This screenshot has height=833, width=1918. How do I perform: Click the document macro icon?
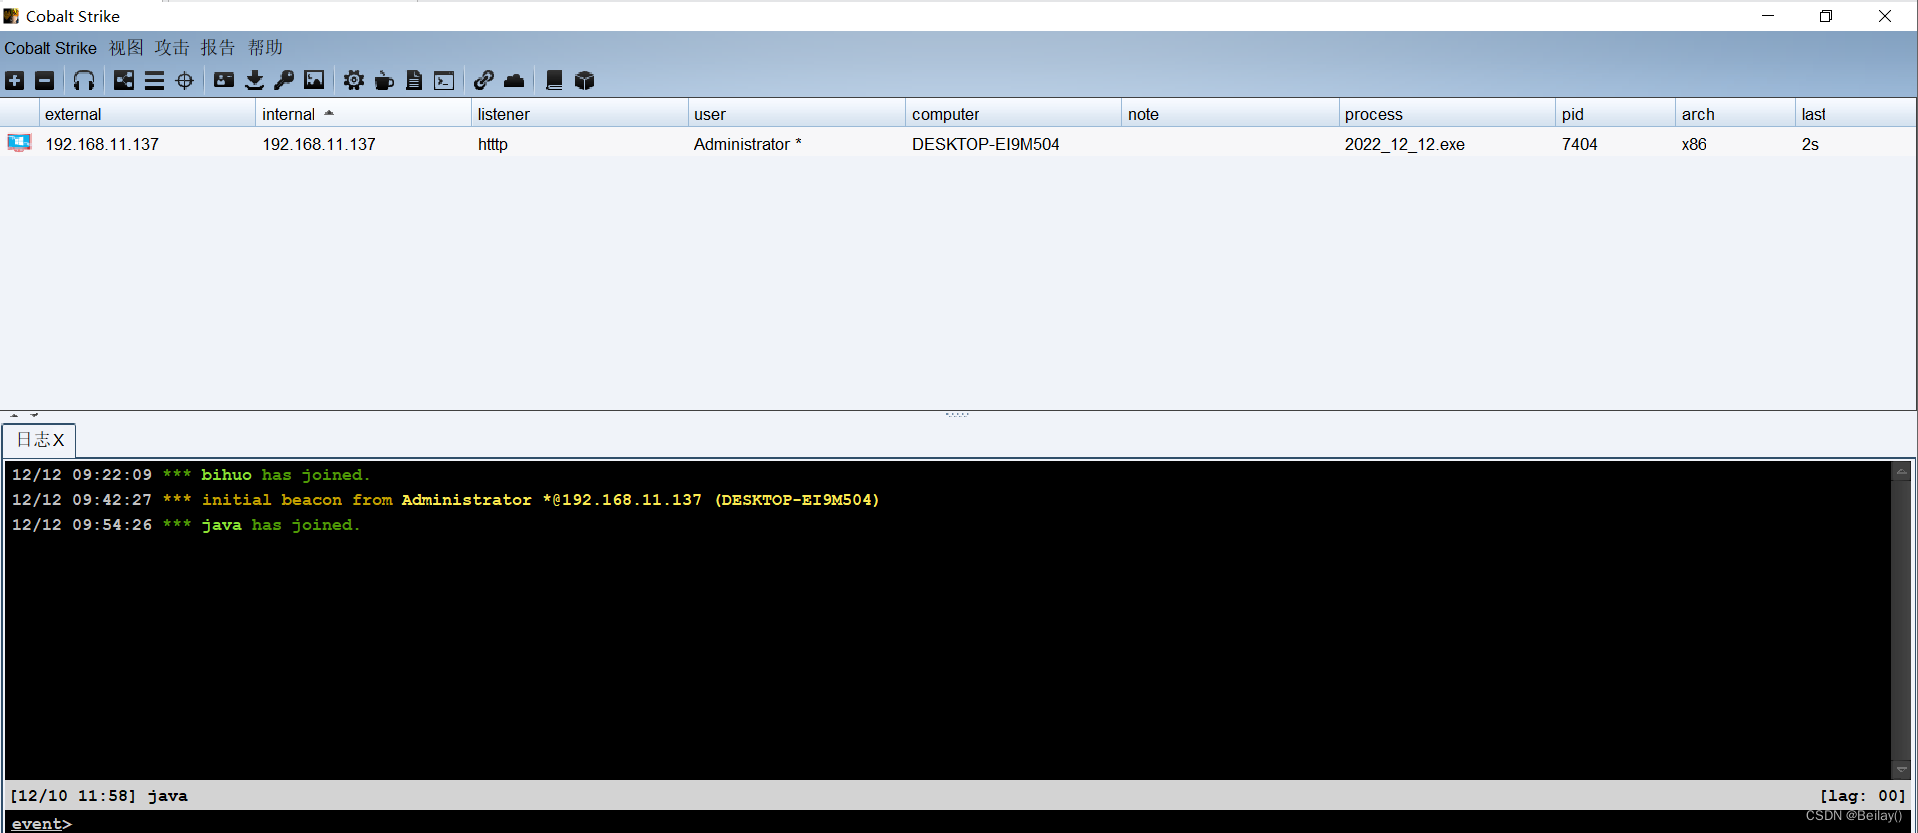tap(414, 81)
